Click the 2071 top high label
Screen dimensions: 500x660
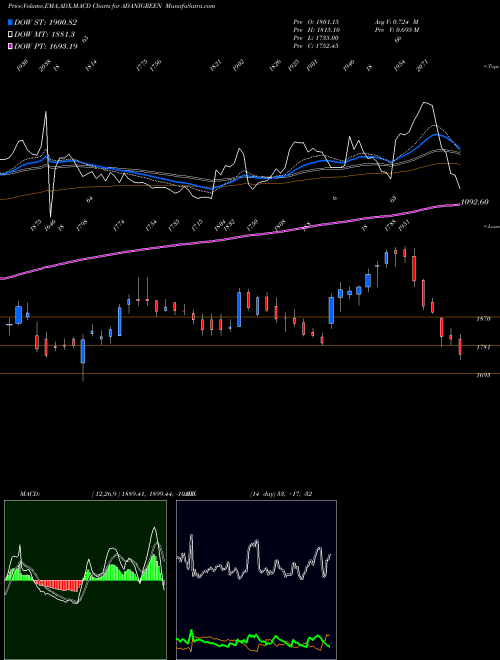[422, 66]
